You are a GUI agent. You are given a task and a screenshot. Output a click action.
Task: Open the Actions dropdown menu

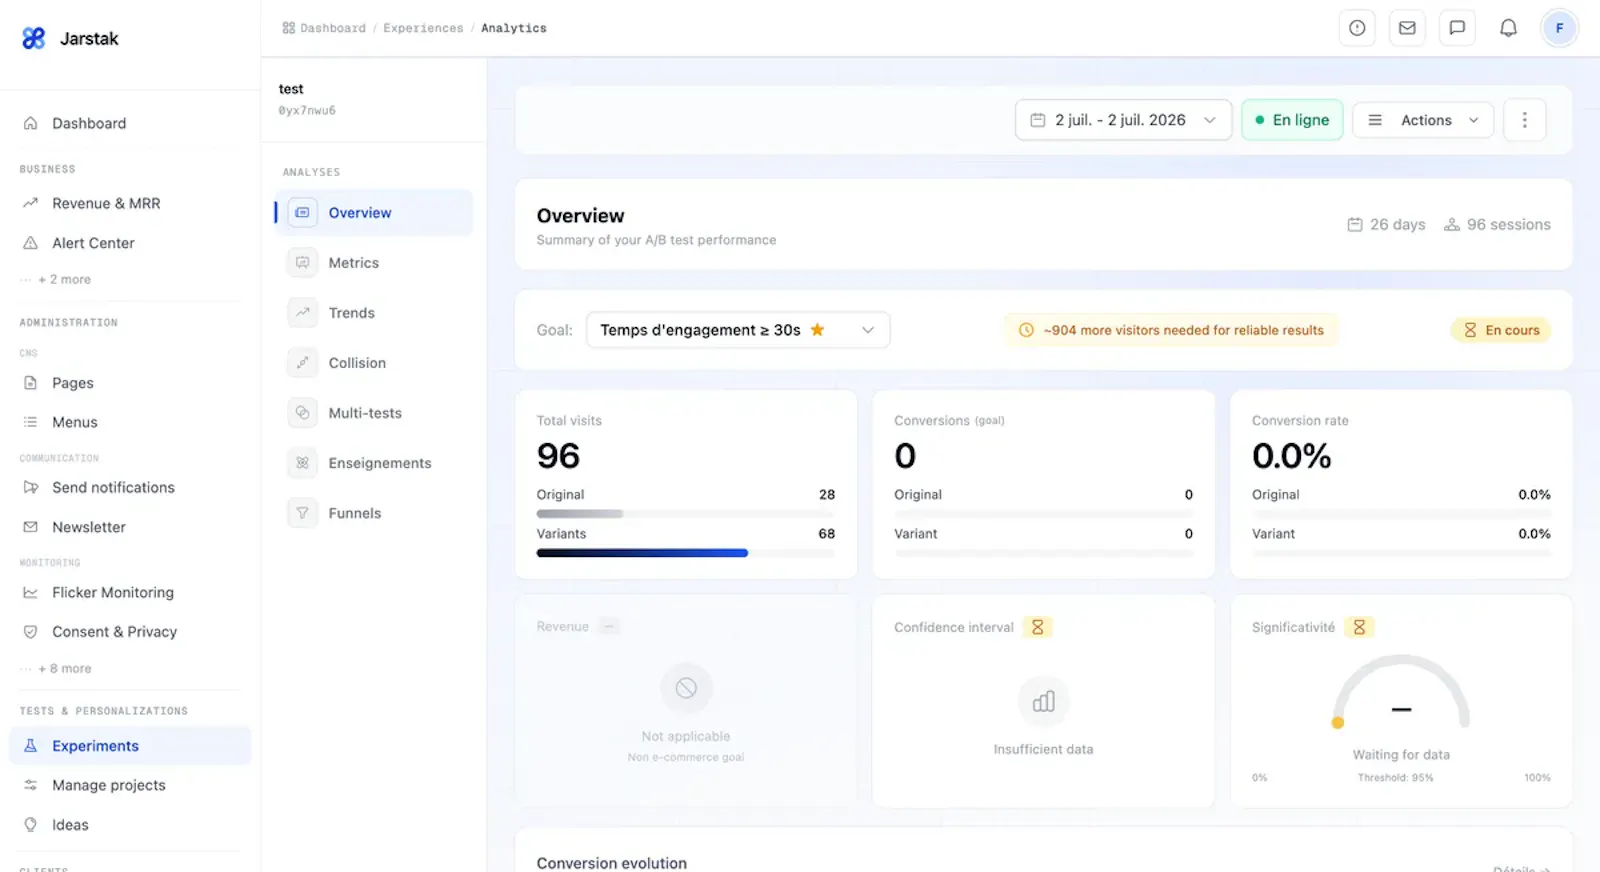click(1423, 120)
